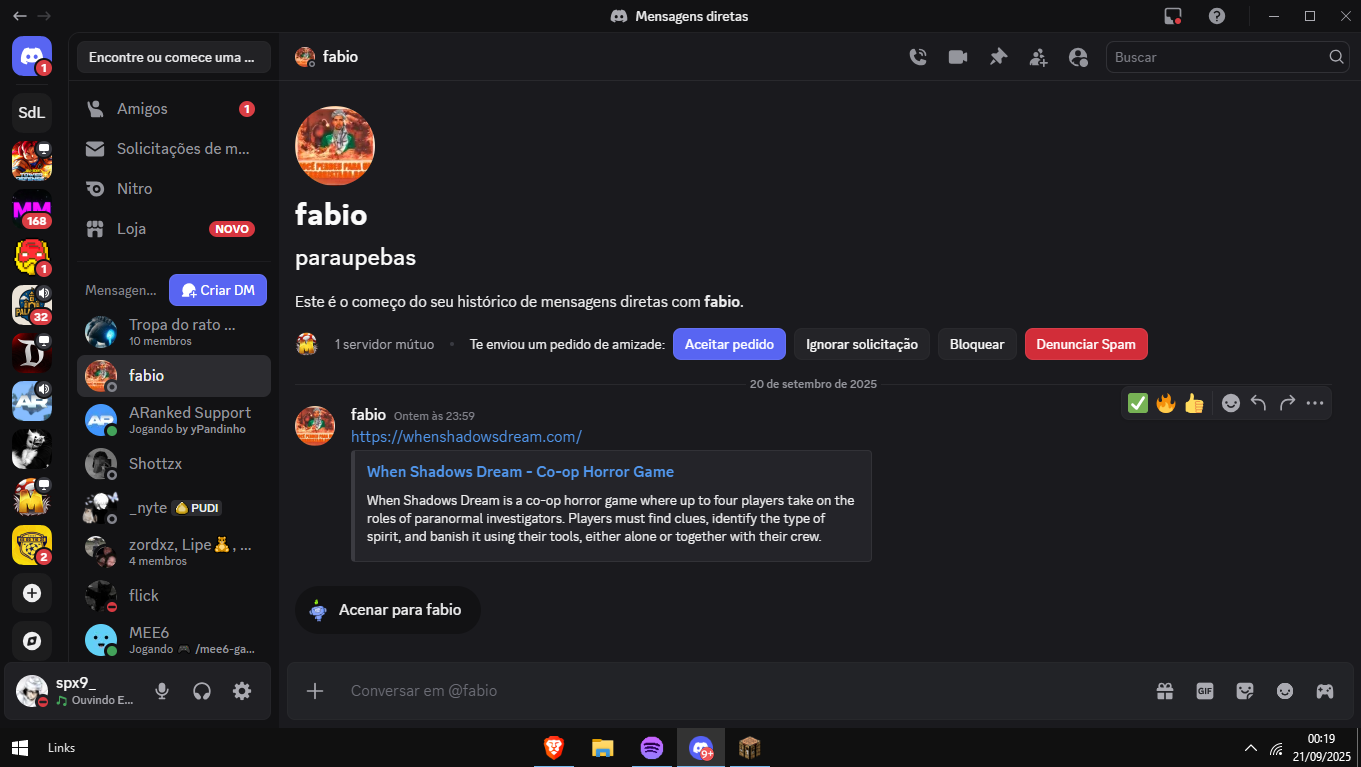
Task: Open the apps game controller icon
Action: [x=1325, y=691]
